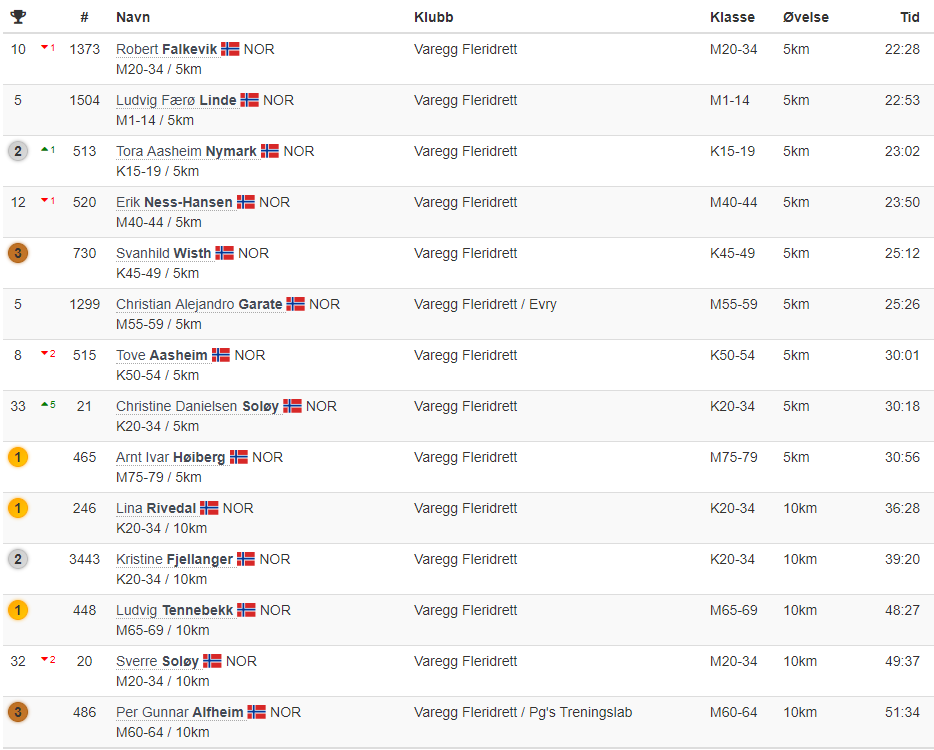Screen dimensions: 934x750
Task: Click gold medal badge beside Lina Rivedal
Action: point(18,508)
